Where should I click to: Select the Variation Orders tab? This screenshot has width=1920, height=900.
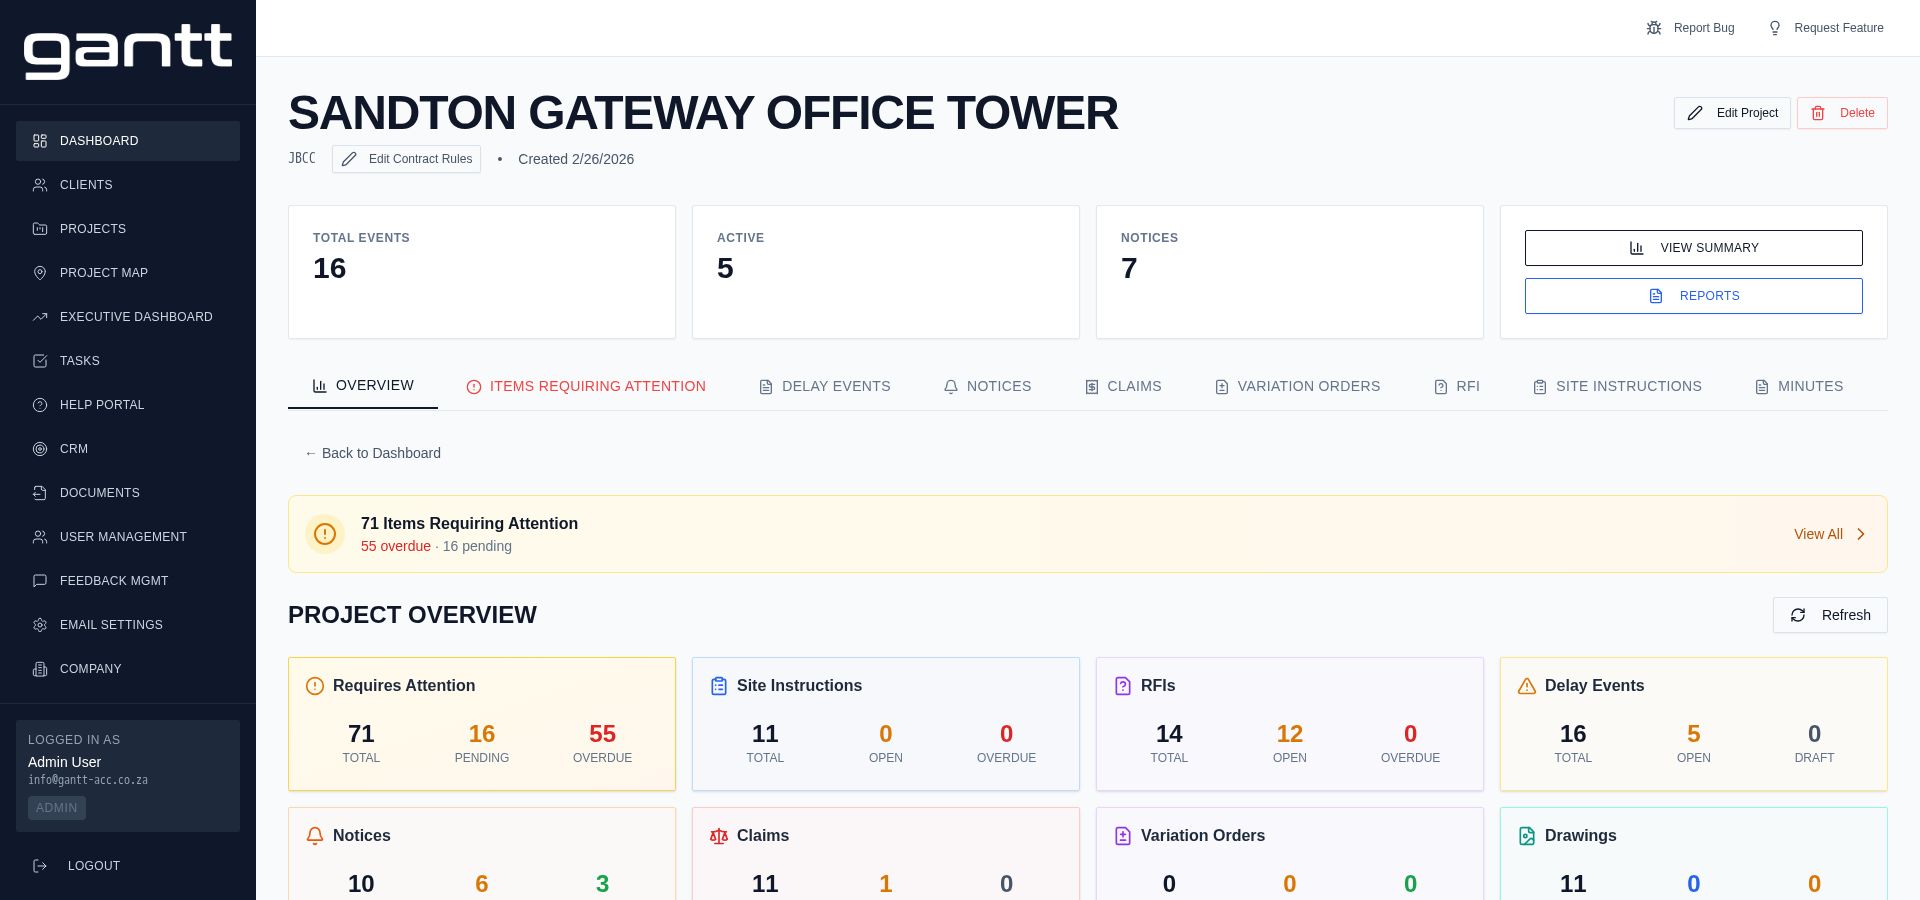[1297, 387]
